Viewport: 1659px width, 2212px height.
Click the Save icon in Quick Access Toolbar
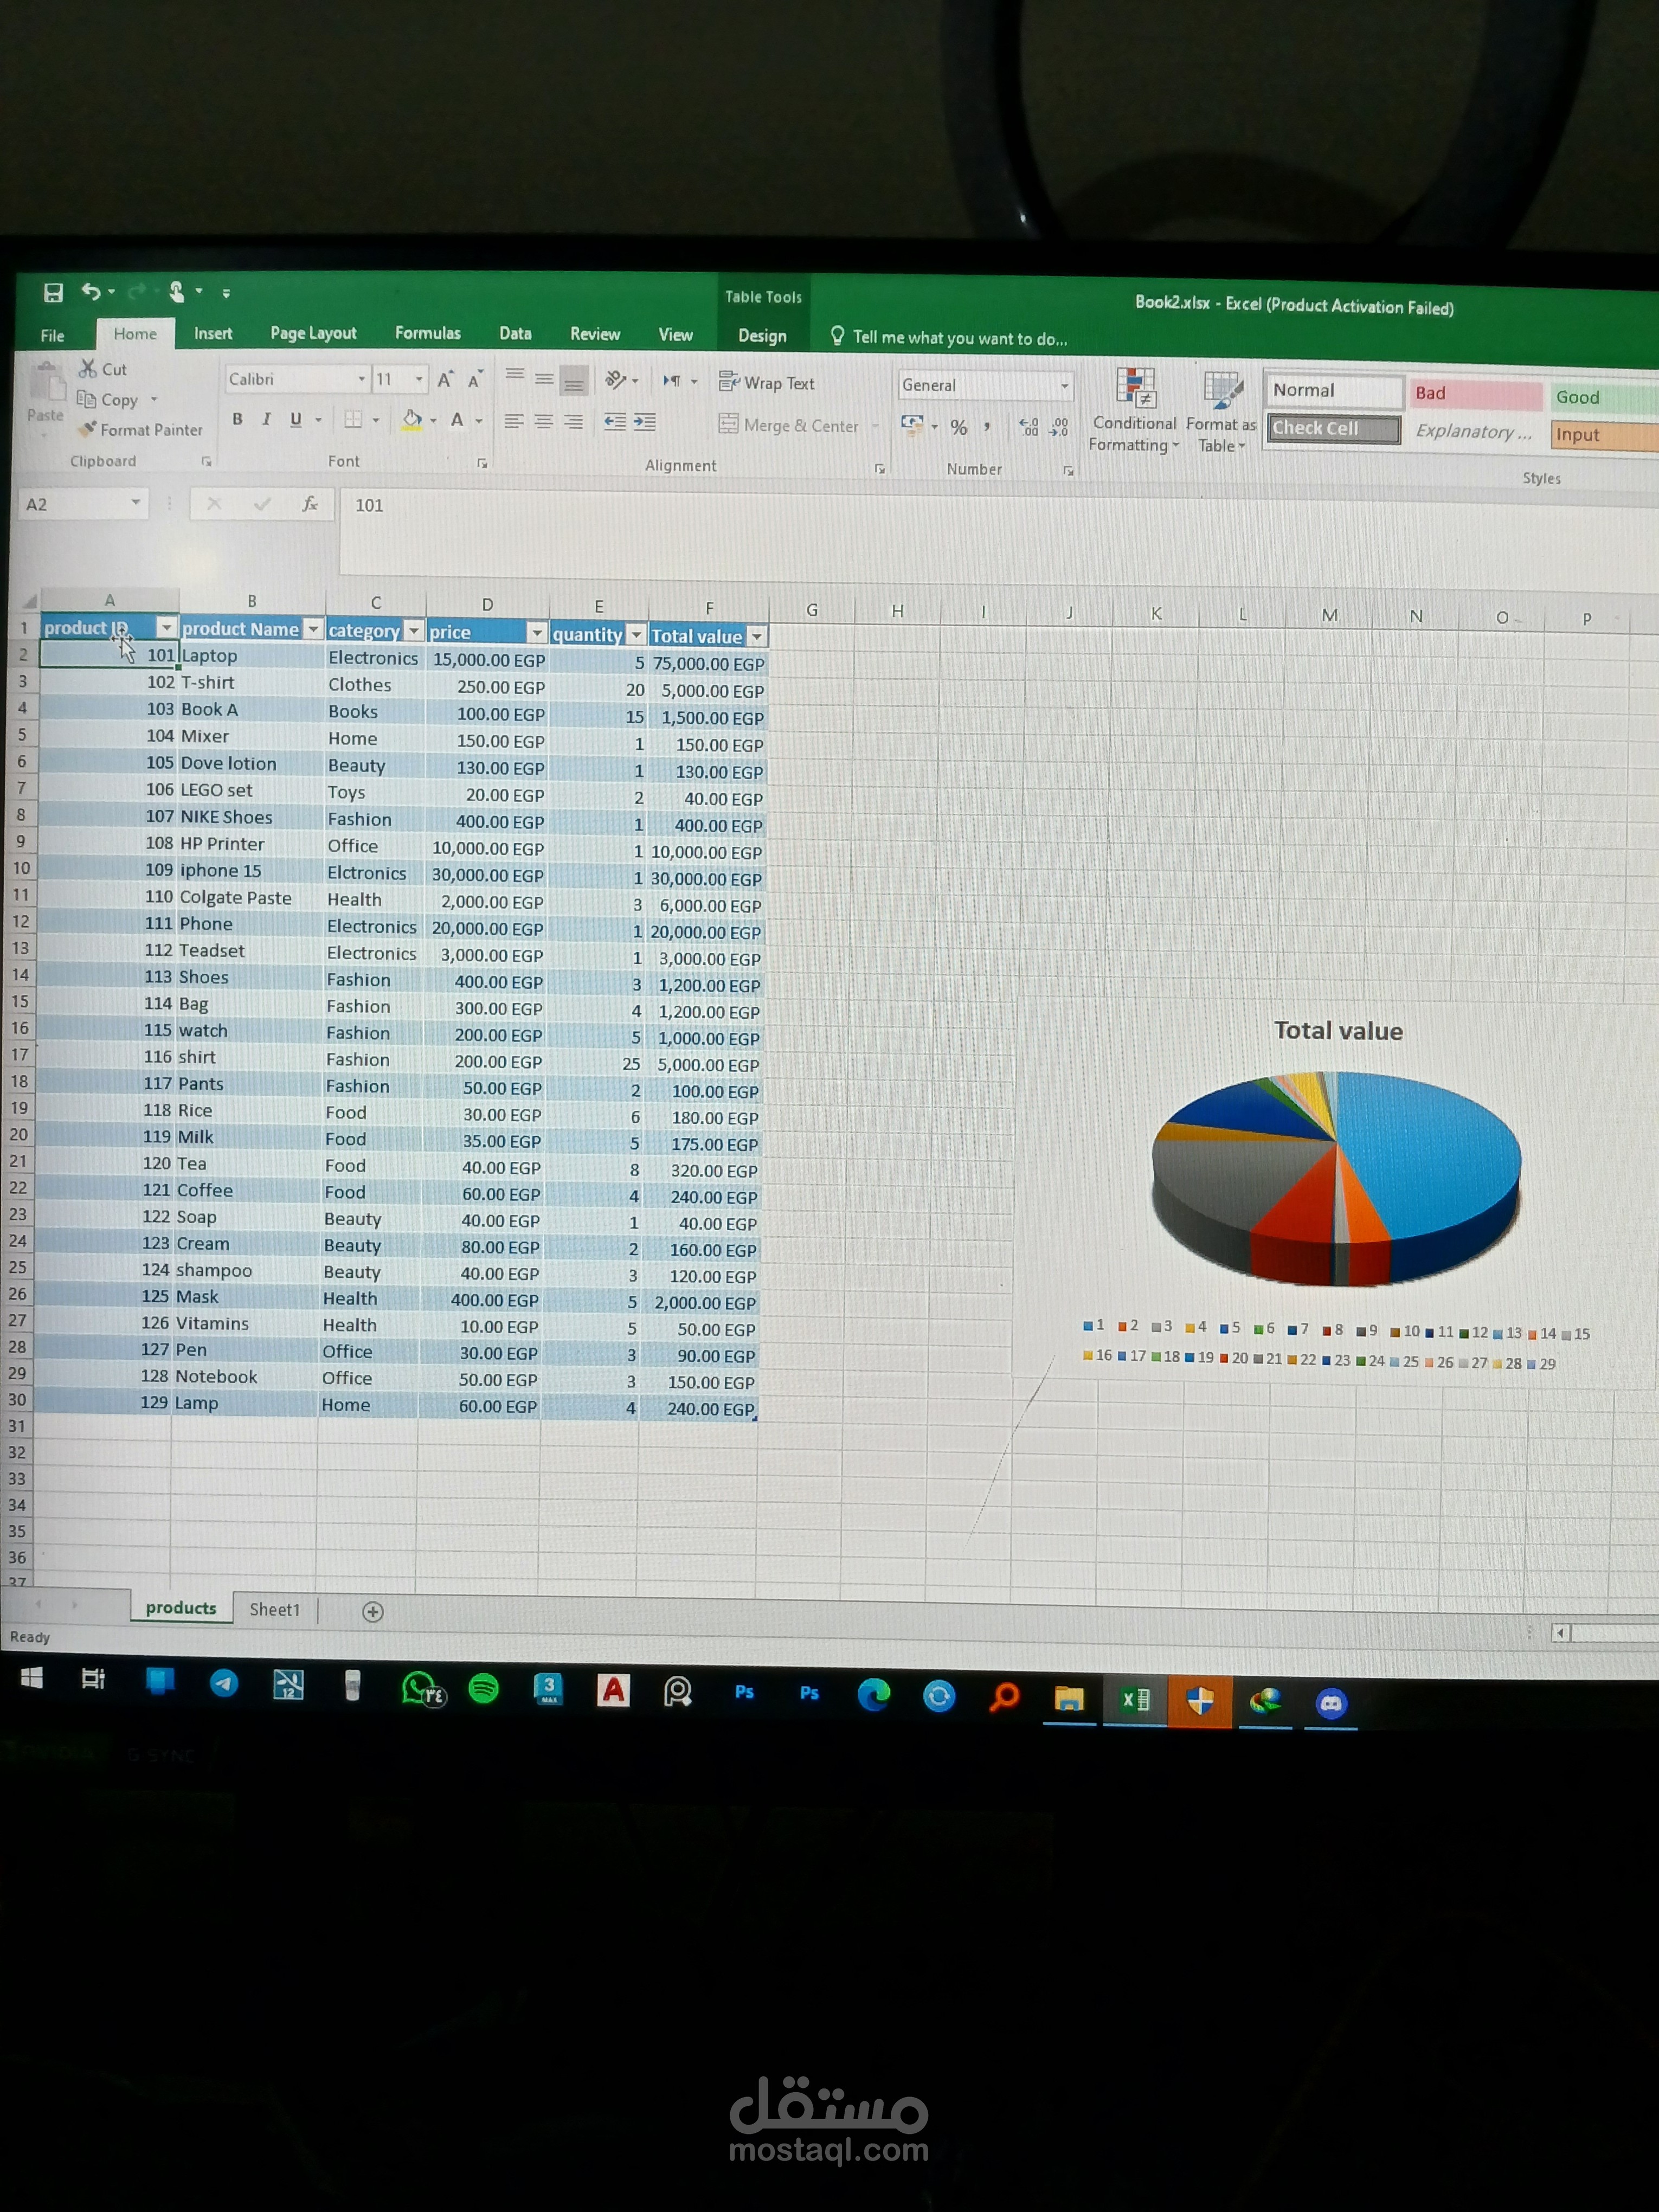tap(53, 292)
